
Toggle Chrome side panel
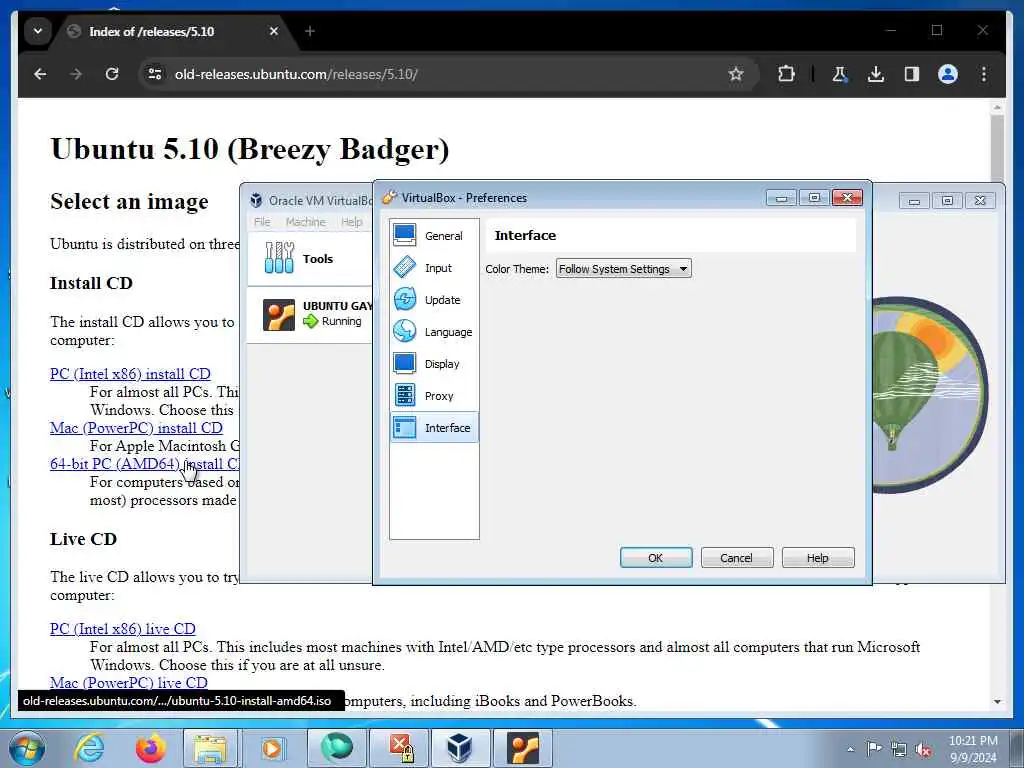pyautogui.click(x=912, y=74)
